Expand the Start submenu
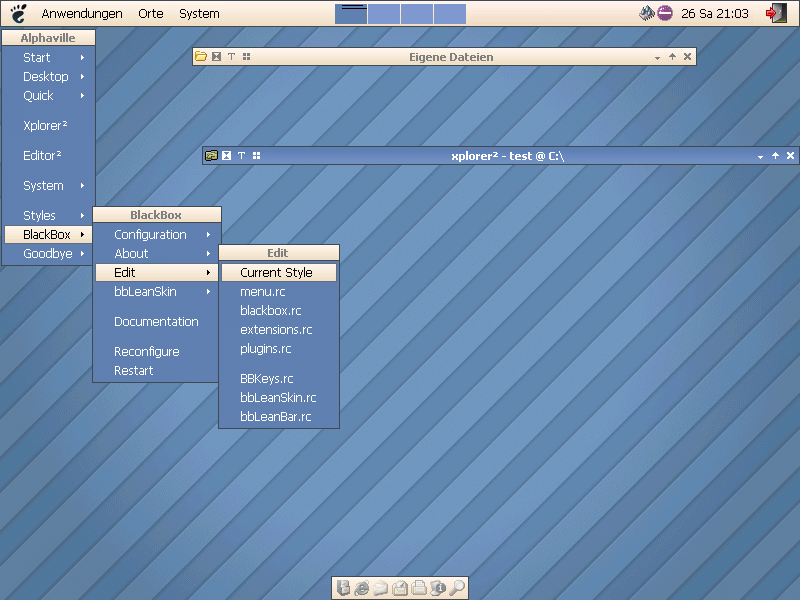This screenshot has width=800, height=600. pos(49,58)
